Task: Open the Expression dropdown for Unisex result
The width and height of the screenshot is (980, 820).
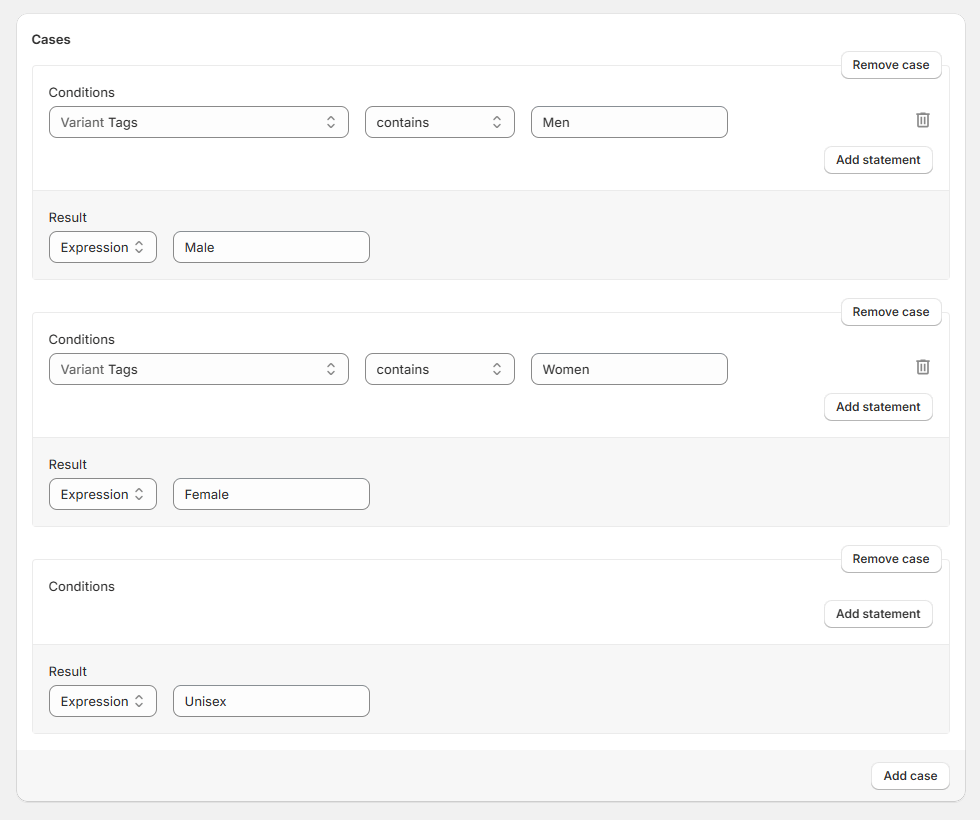Action: click(x=102, y=700)
